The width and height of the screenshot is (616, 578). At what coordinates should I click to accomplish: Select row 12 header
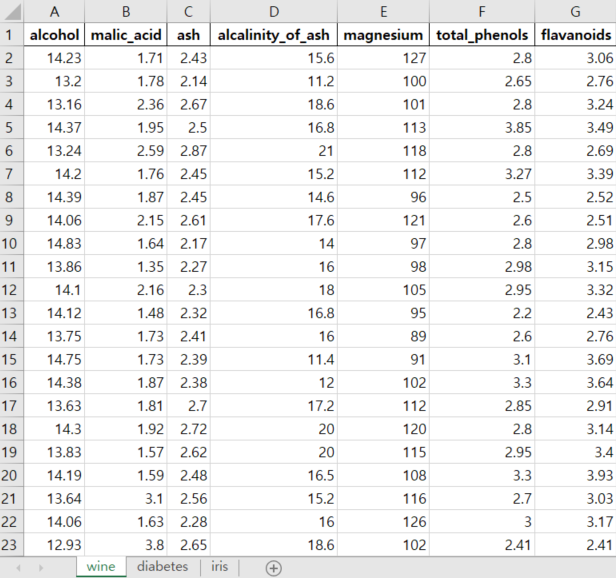pos(12,290)
